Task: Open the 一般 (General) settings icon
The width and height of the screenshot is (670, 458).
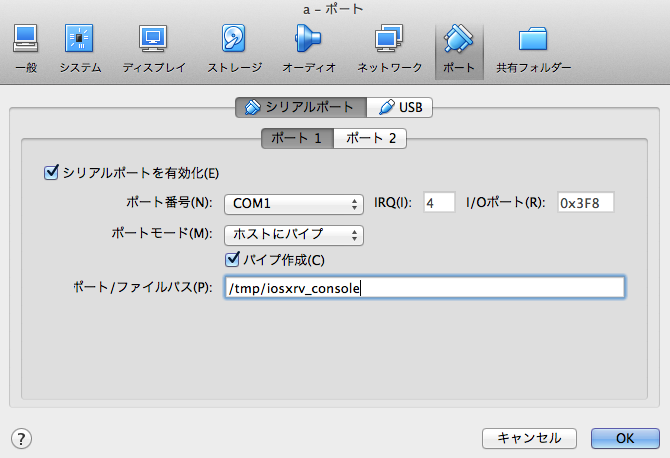Action: tap(26, 49)
